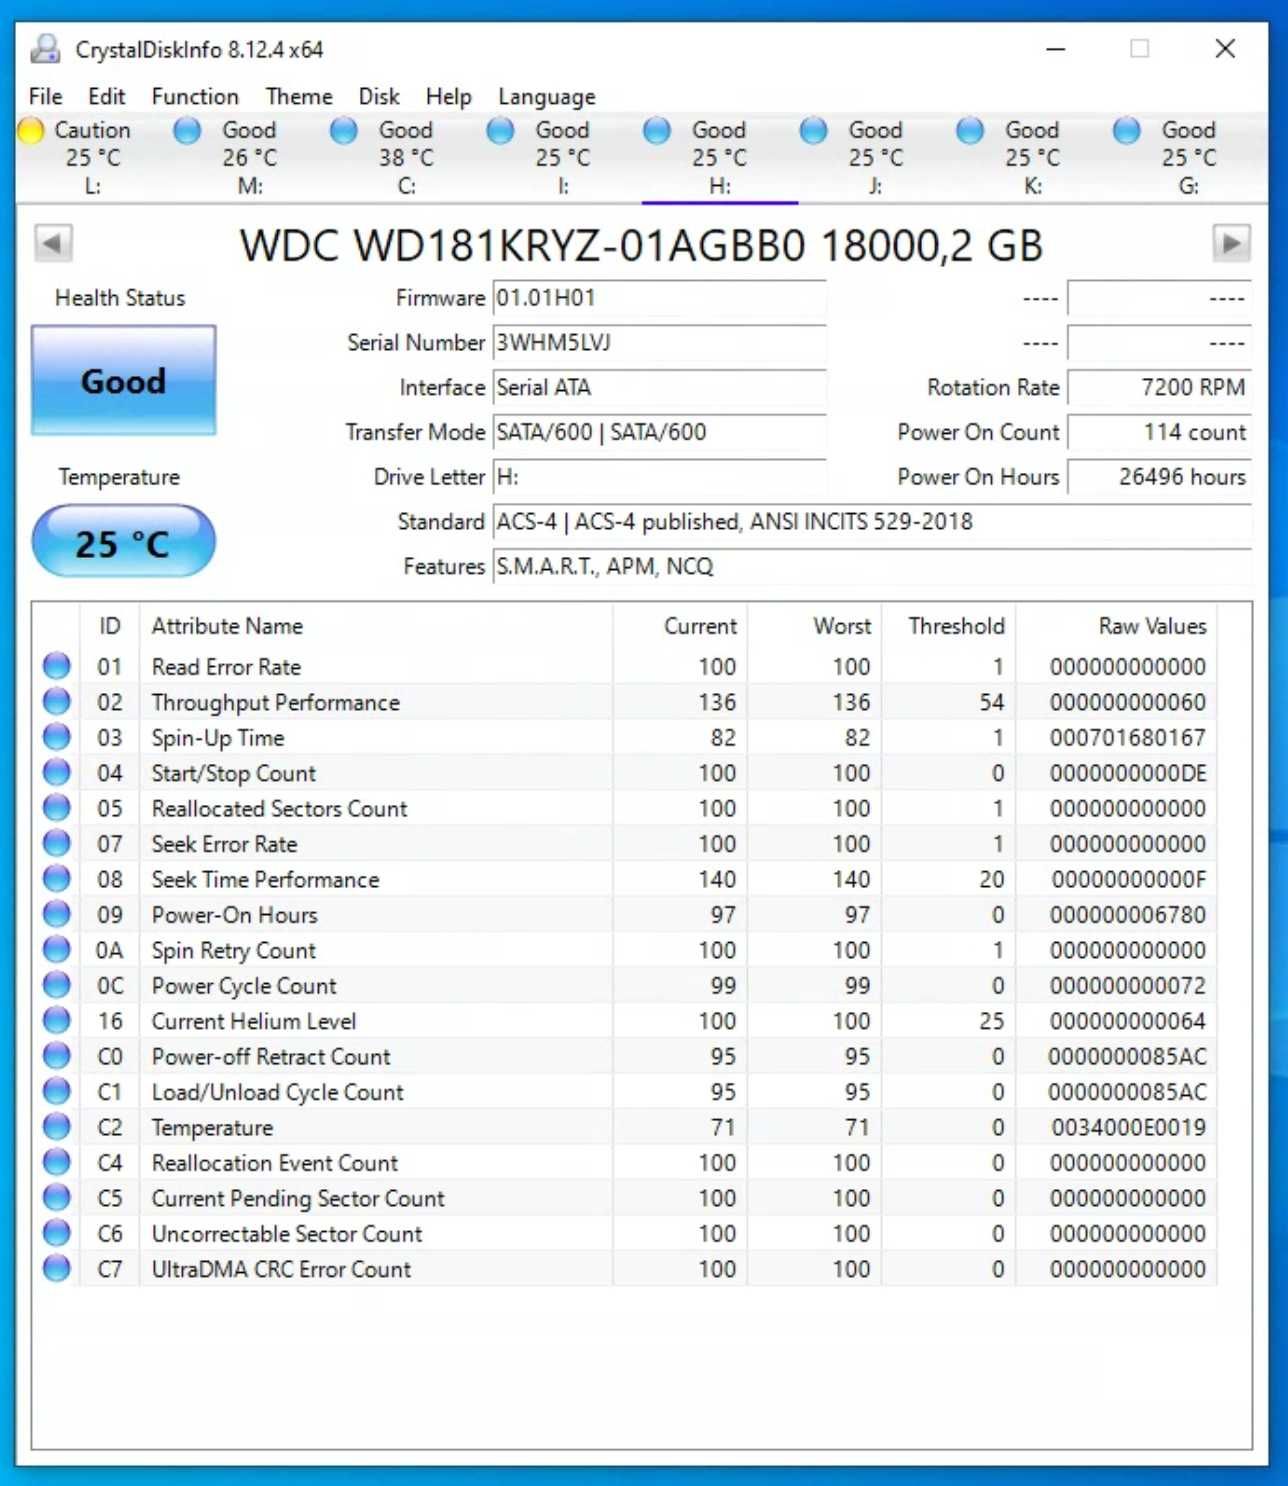The image size is (1288, 1486).
Task: Open the Language menu
Action: pos(547,96)
